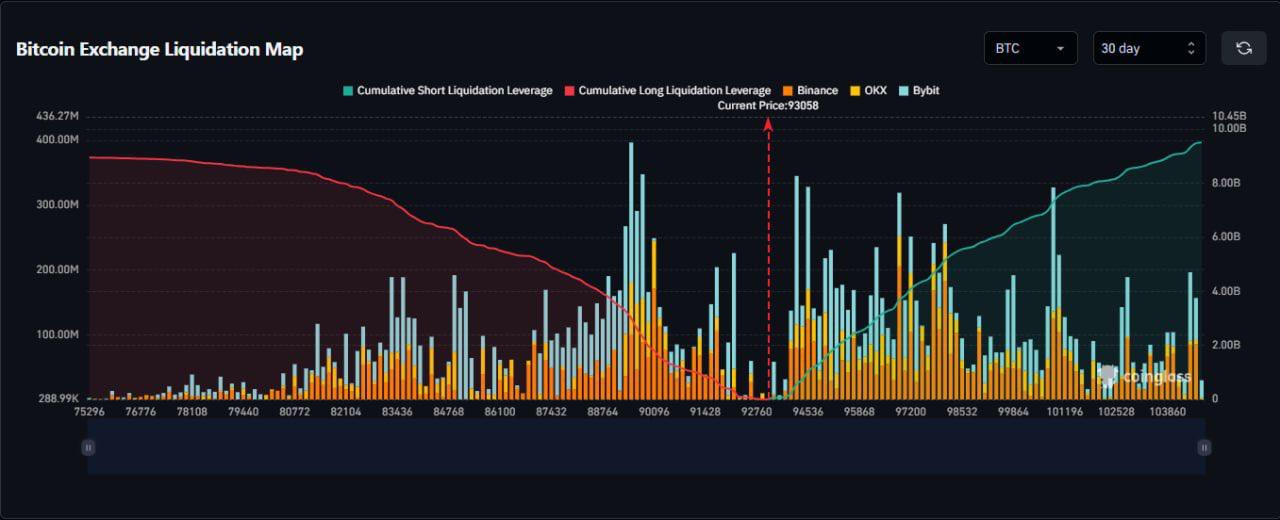Click the right range slider handle
Image resolution: width=1280 pixels, height=520 pixels.
(1204, 448)
